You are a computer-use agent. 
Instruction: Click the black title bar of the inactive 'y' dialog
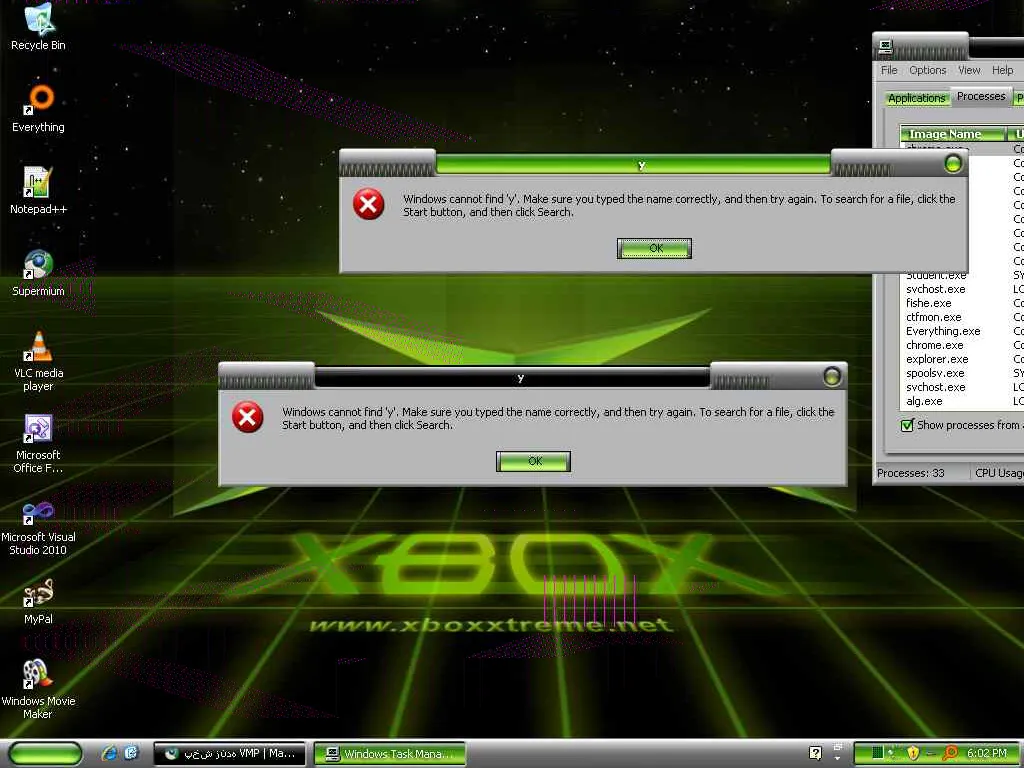click(512, 377)
